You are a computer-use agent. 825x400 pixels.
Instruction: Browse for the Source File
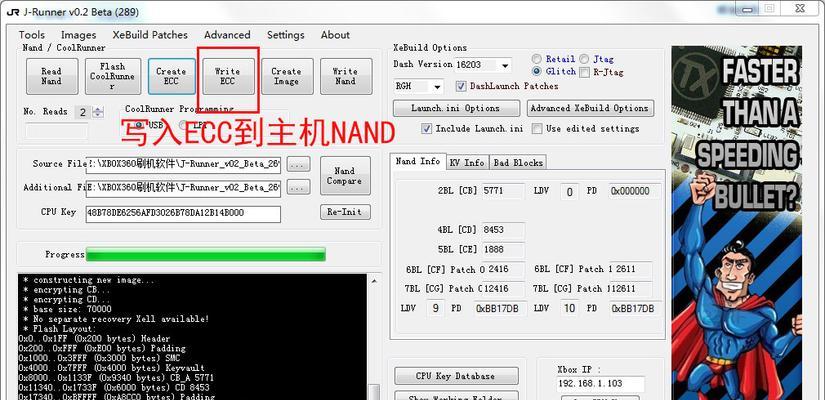coord(298,164)
